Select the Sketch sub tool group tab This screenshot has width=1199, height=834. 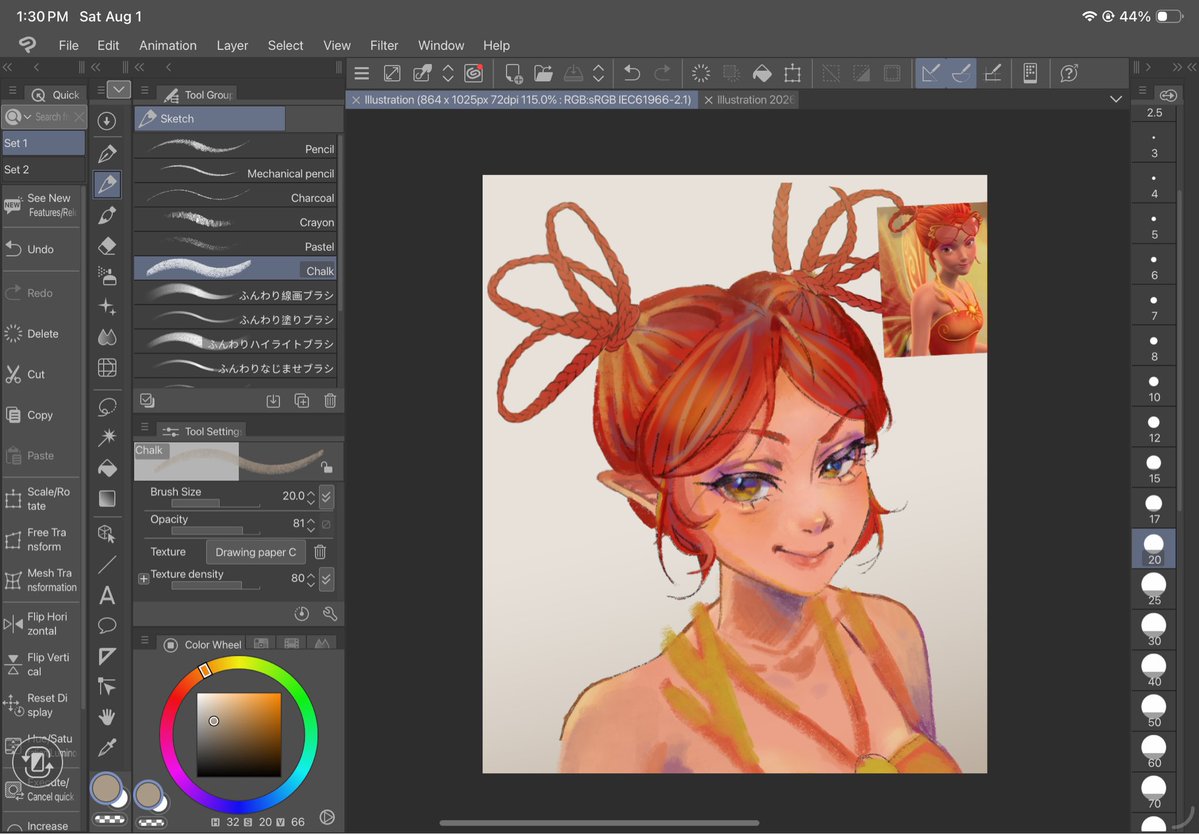click(x=210, y=118)
